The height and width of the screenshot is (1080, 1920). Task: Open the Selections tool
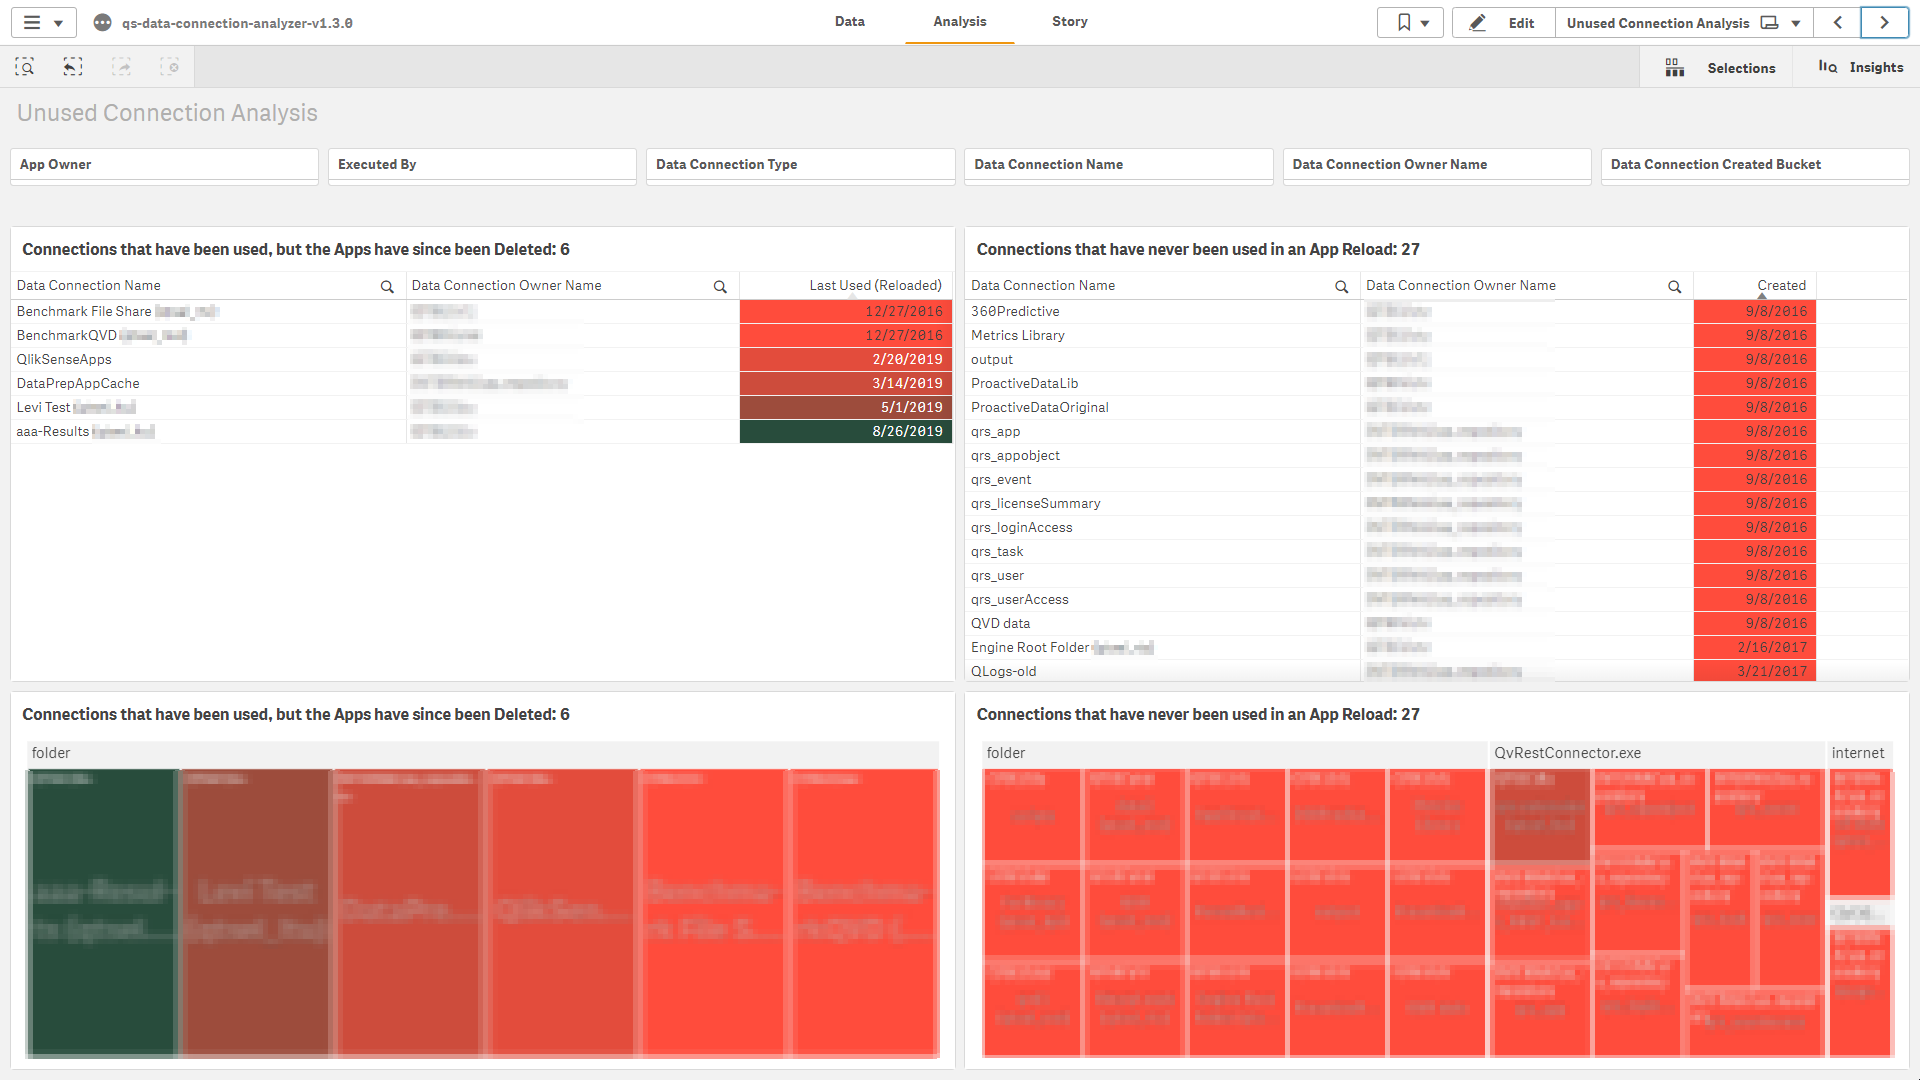(1740, 67)
